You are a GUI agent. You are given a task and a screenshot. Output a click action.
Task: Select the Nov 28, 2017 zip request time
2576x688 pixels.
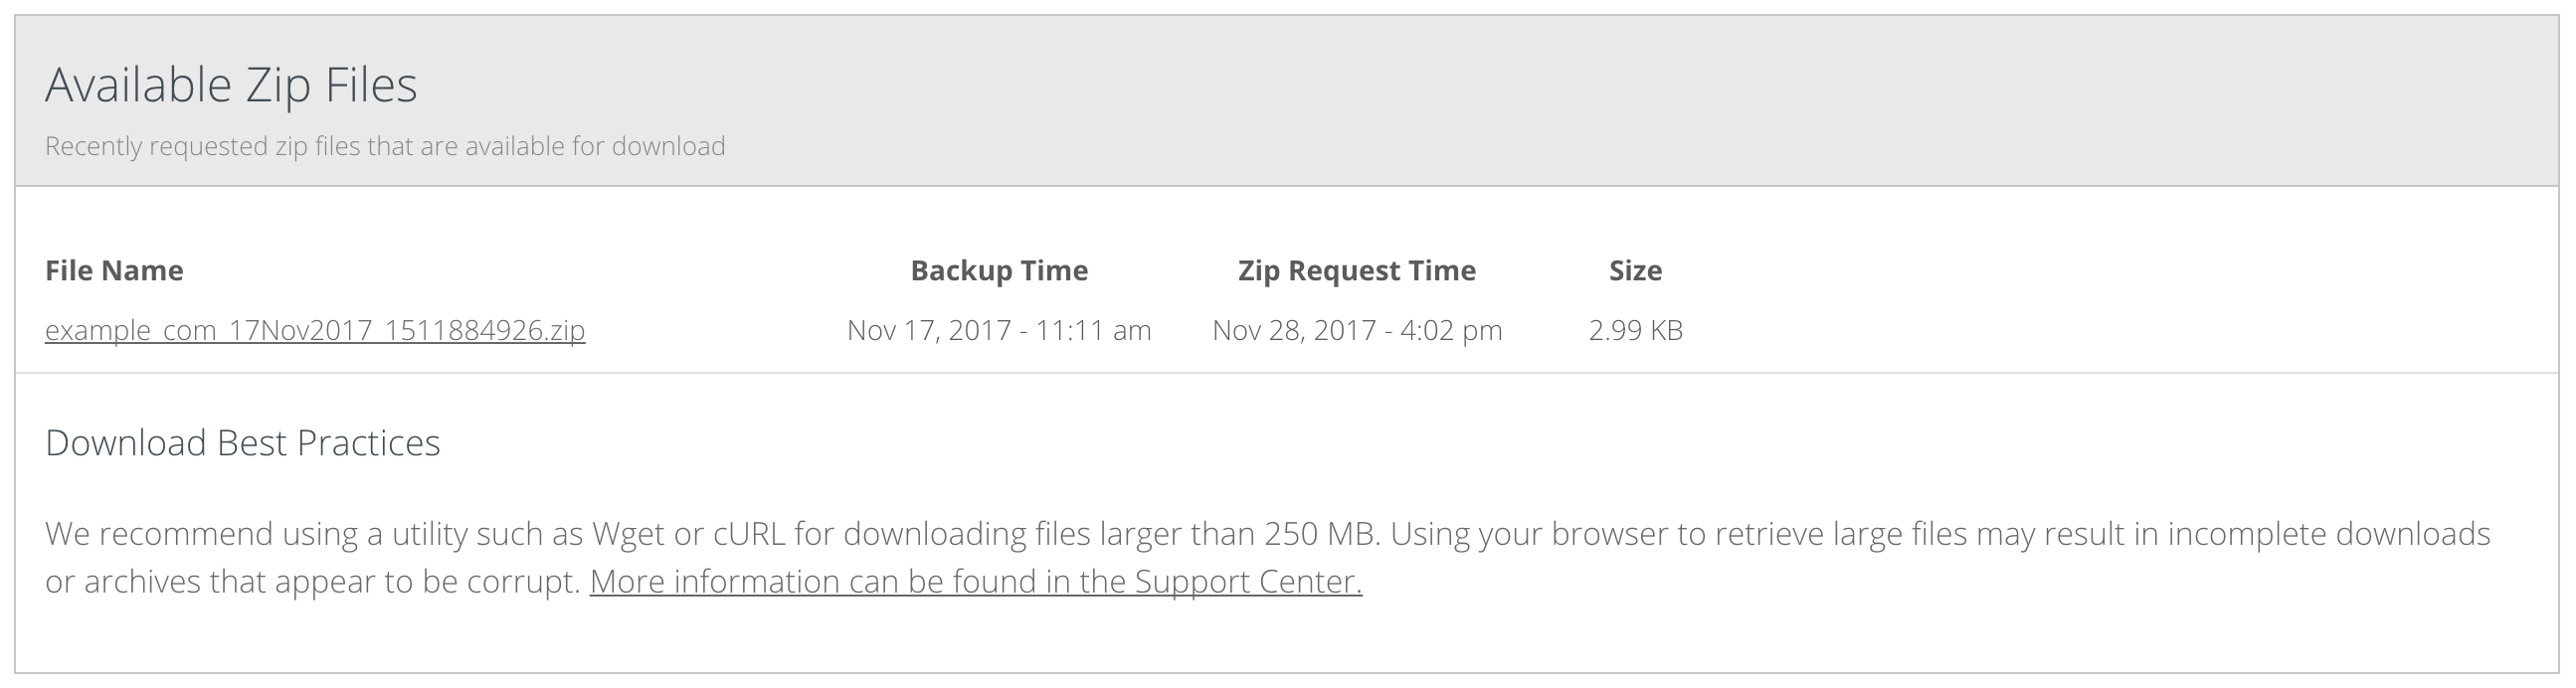(x=1356, y=330)
